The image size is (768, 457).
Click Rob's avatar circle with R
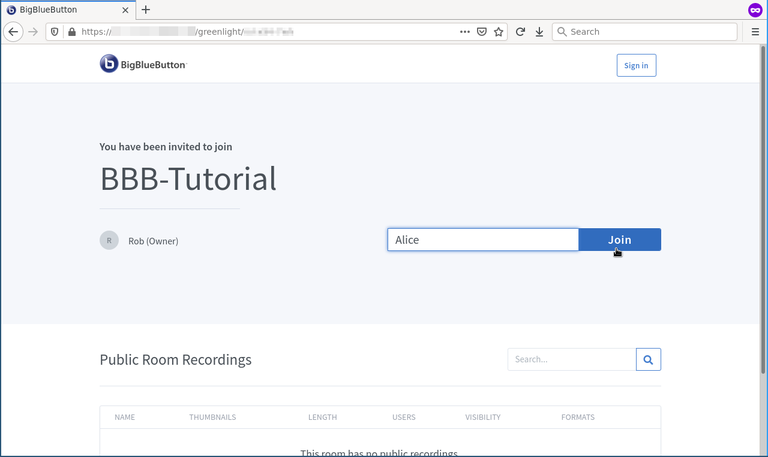click(109, 241)
